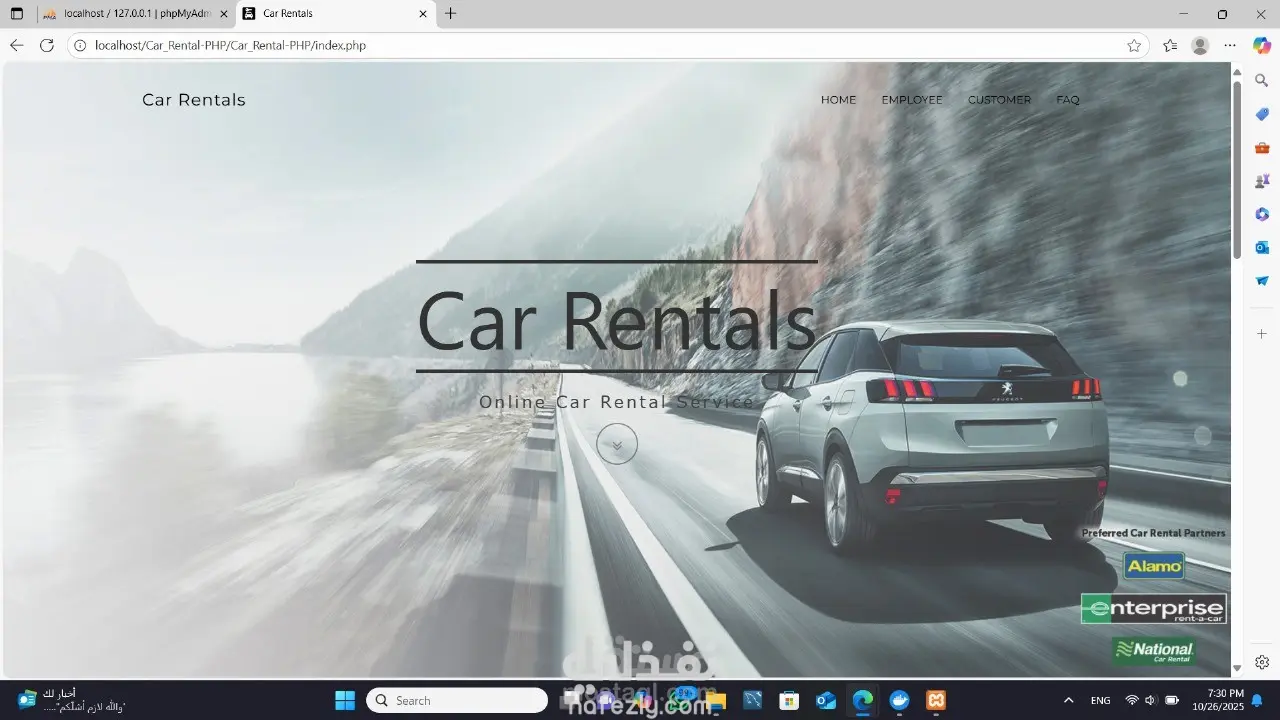
Task: Open sidebar settings gear
Action: coord(1262,662)
